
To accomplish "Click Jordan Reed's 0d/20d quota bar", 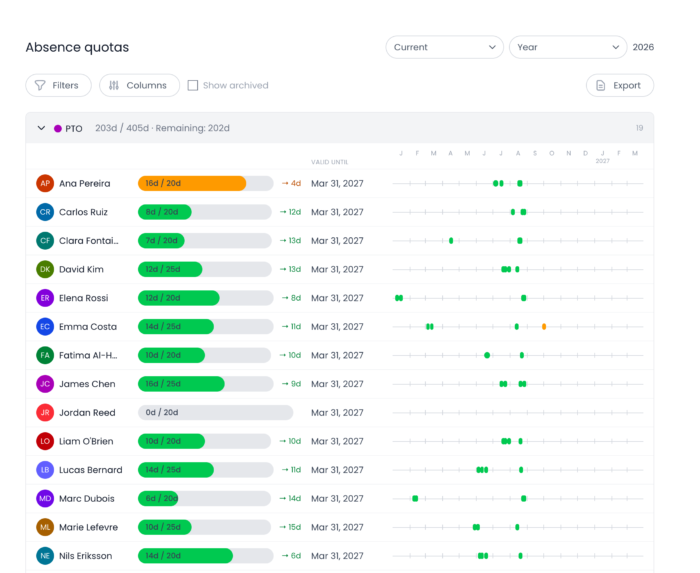I will (215, 412).
